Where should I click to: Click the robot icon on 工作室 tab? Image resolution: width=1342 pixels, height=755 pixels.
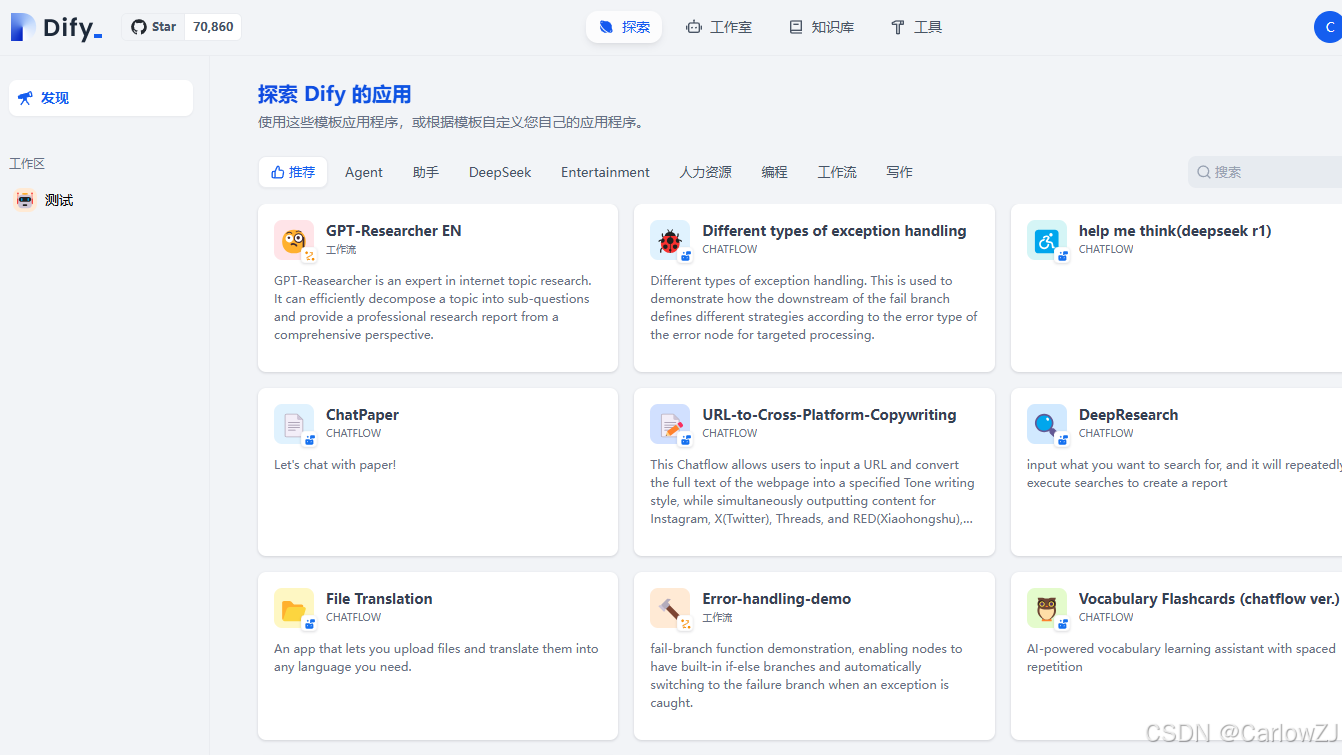(x=694, y=27)
